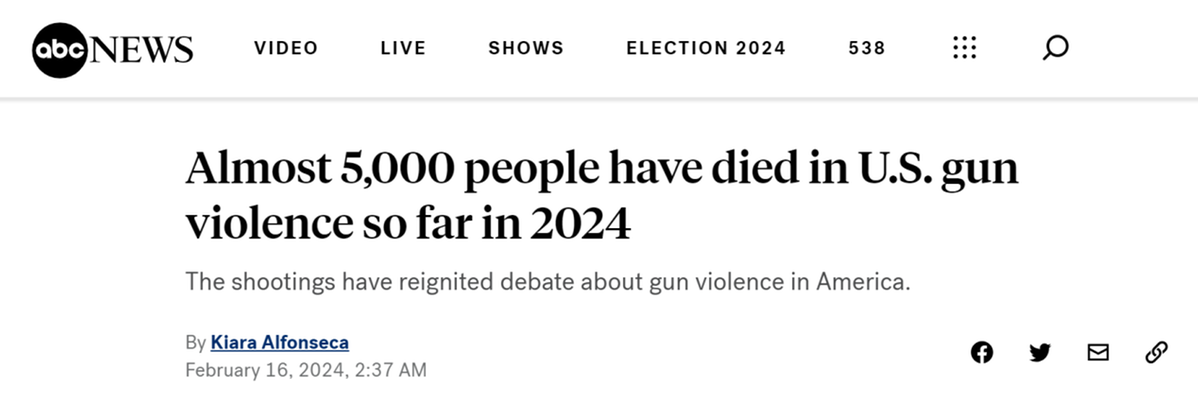Open the search magnifier icon
Image resolution: width=1198 pixels, height=395 pixels.
pyautogui.click(x=1055, y=48)
